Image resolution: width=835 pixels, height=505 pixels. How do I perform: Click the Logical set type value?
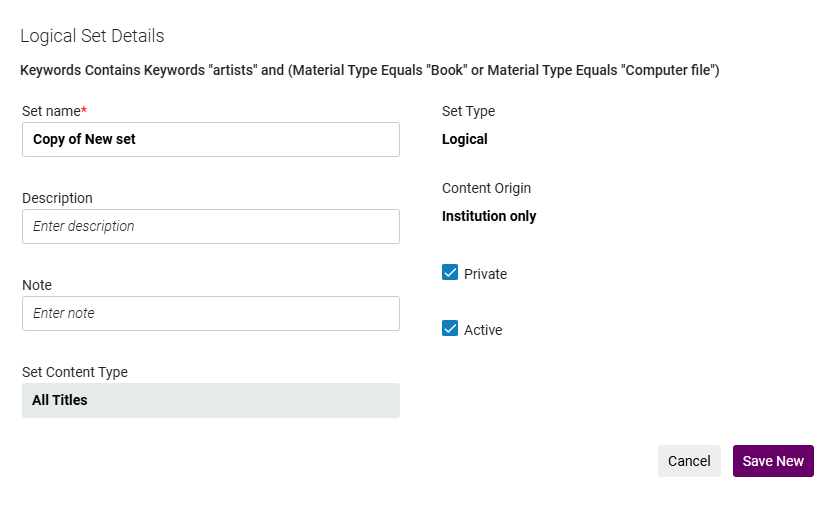[x=465, y=139]
